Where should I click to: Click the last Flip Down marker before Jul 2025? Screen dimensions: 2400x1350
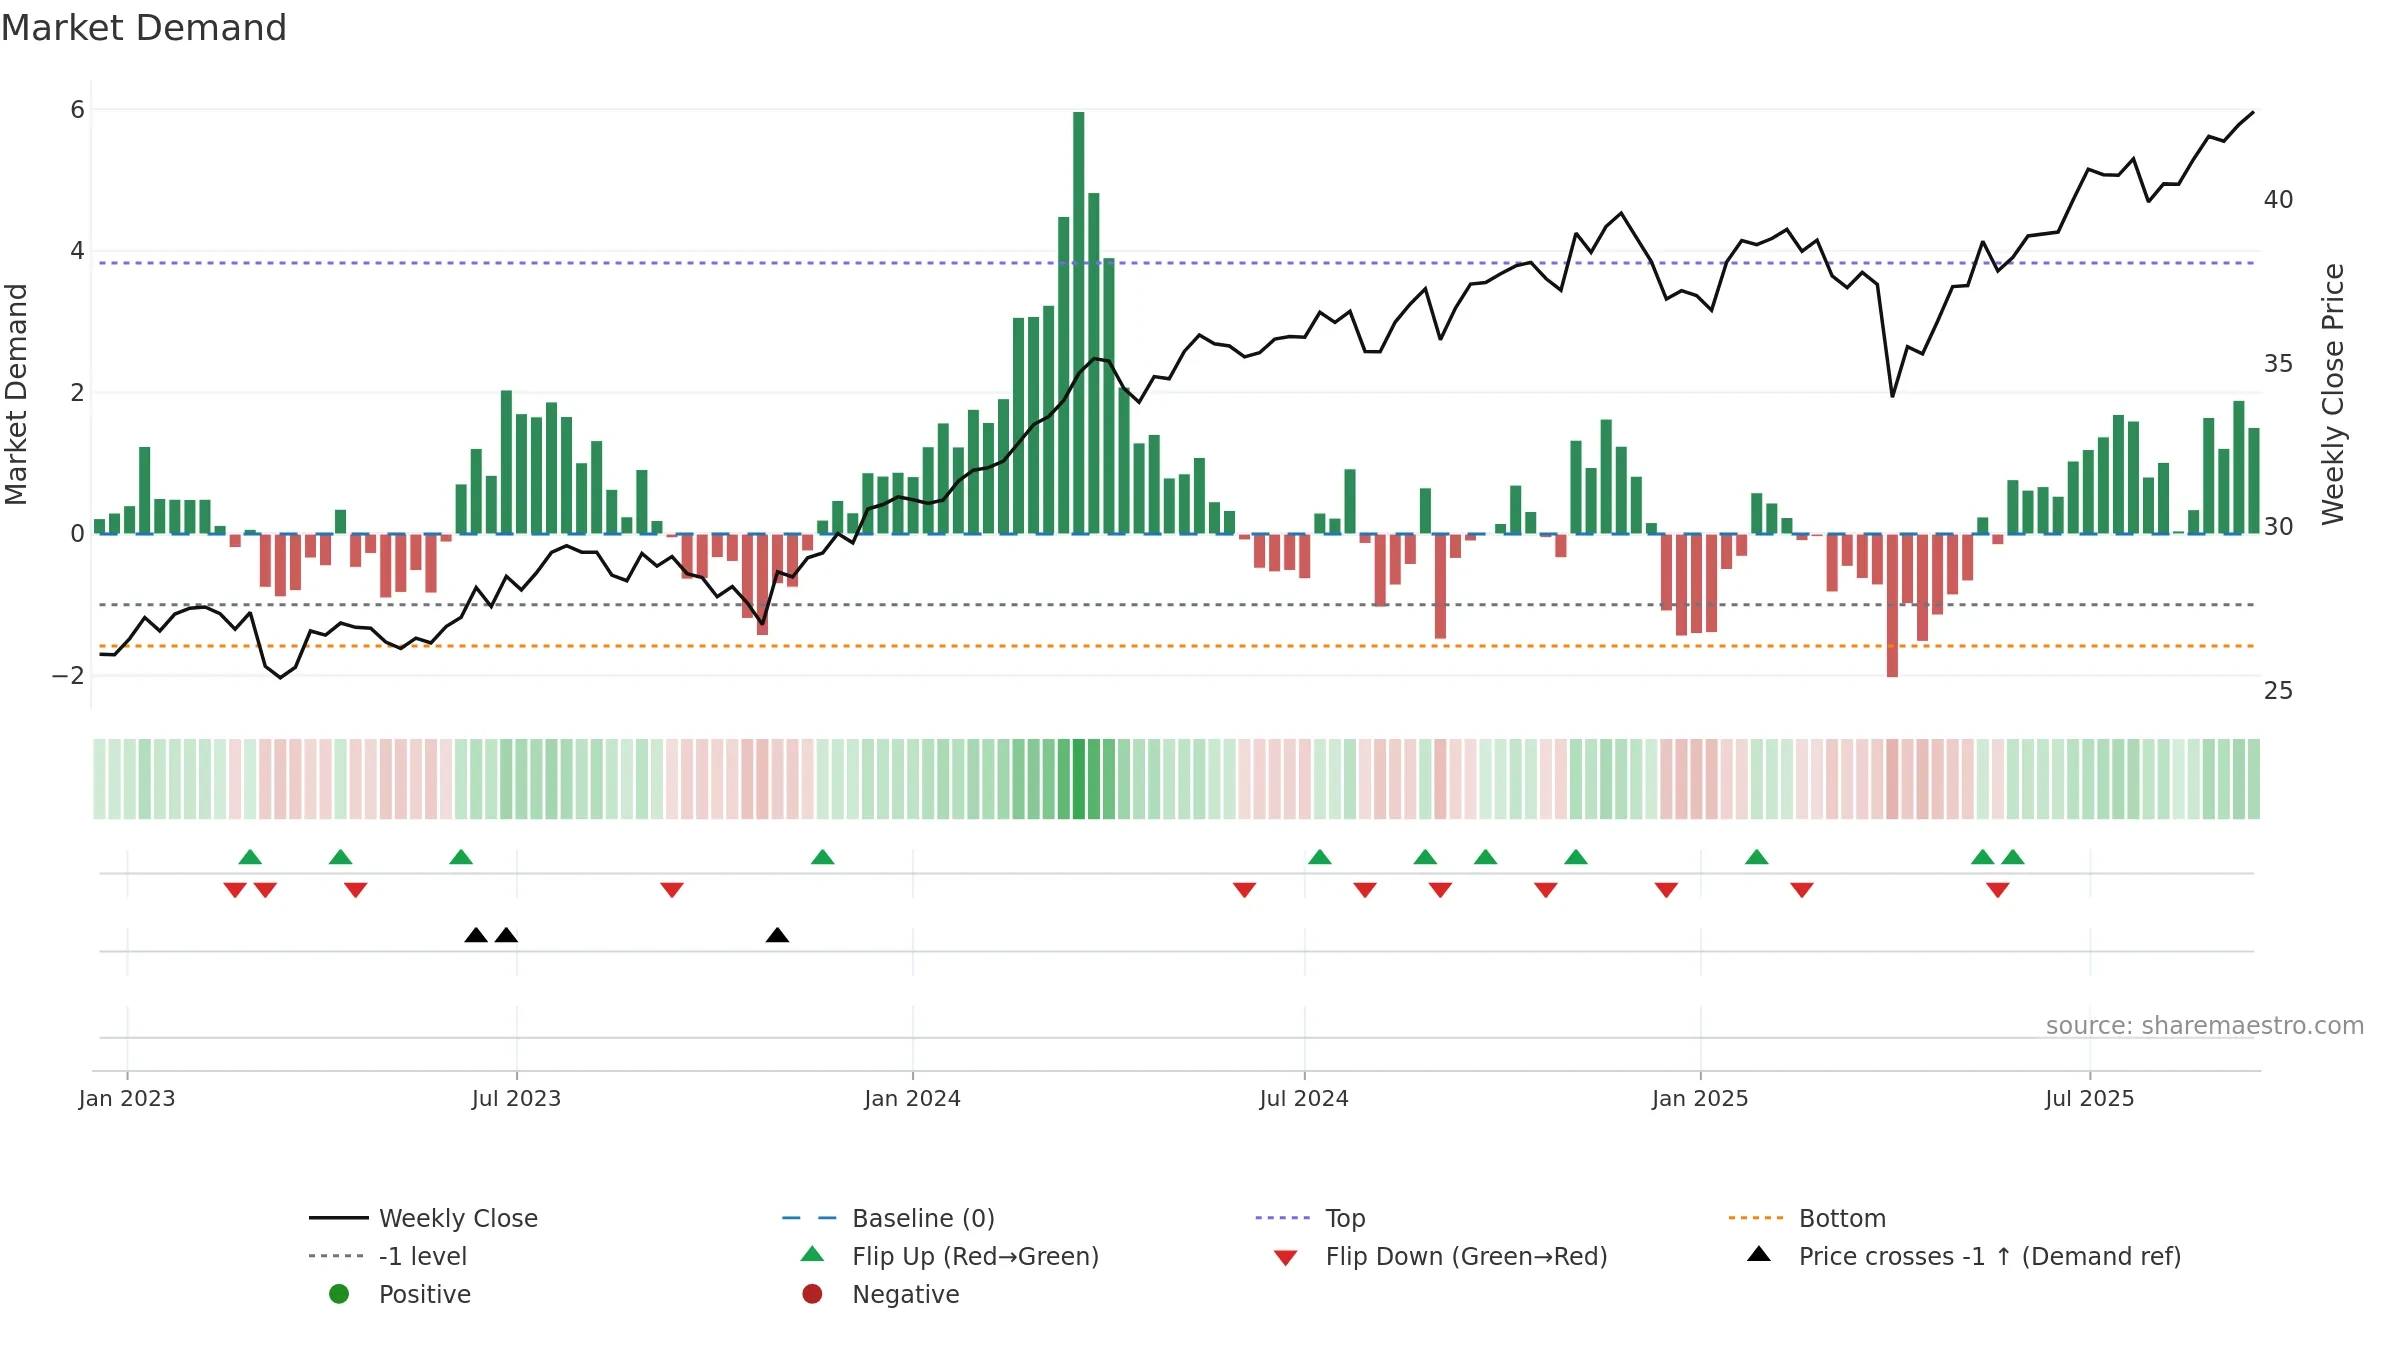(1998, 890)
